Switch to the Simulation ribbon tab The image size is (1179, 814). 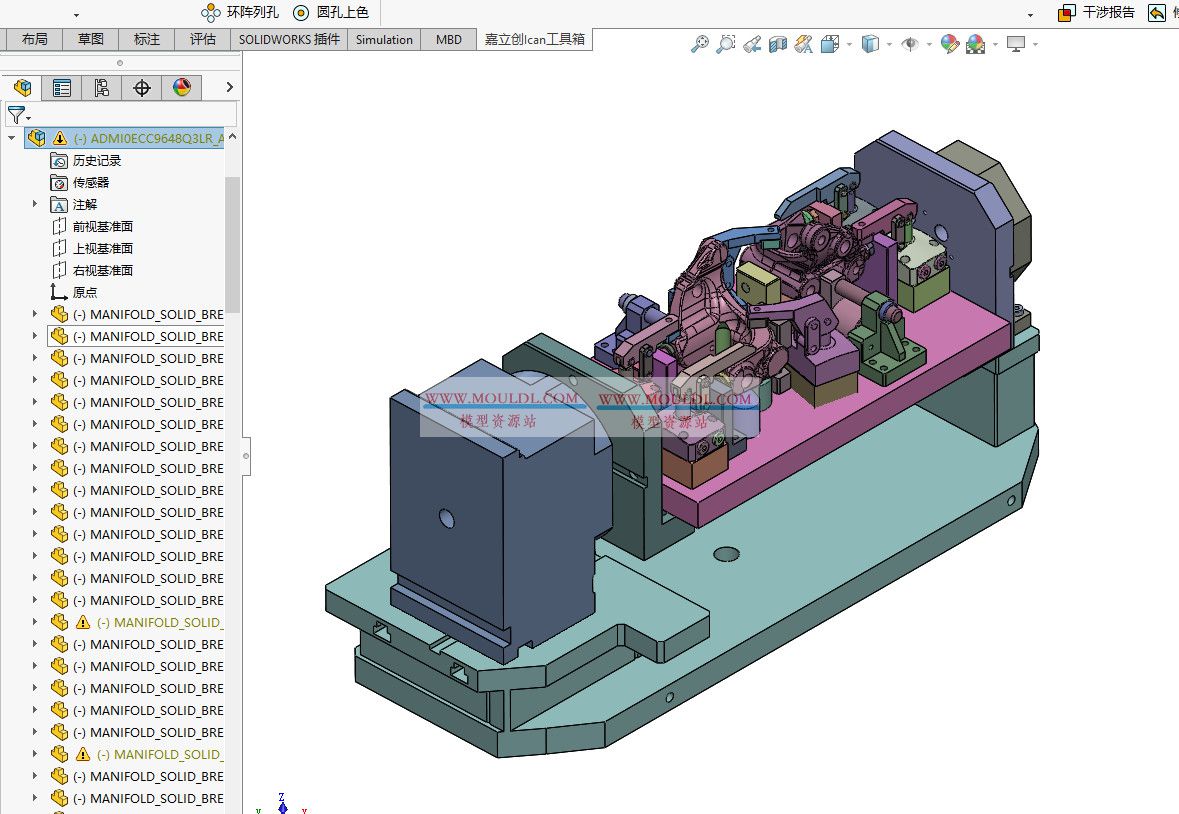pyautogui.click(x=383, y=39)
